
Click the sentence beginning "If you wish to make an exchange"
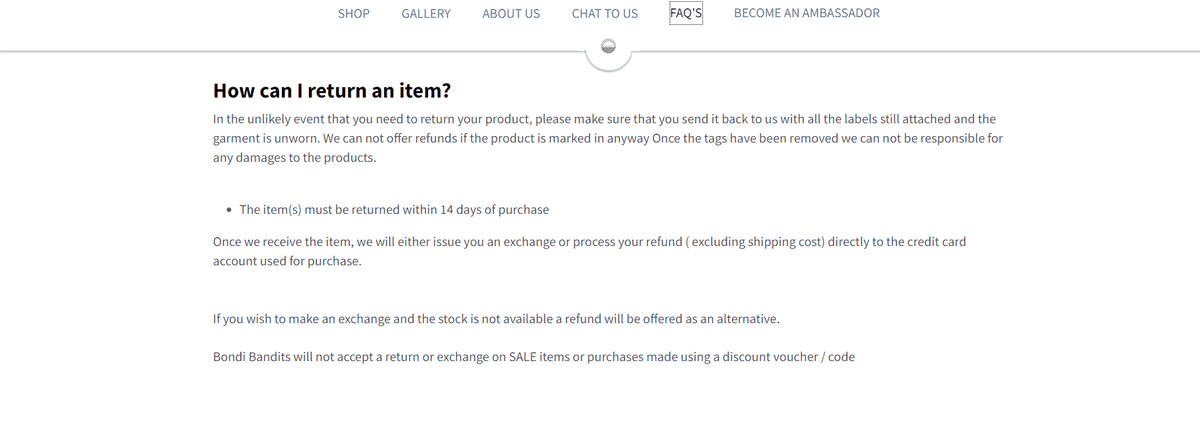(x=496, y=319)
